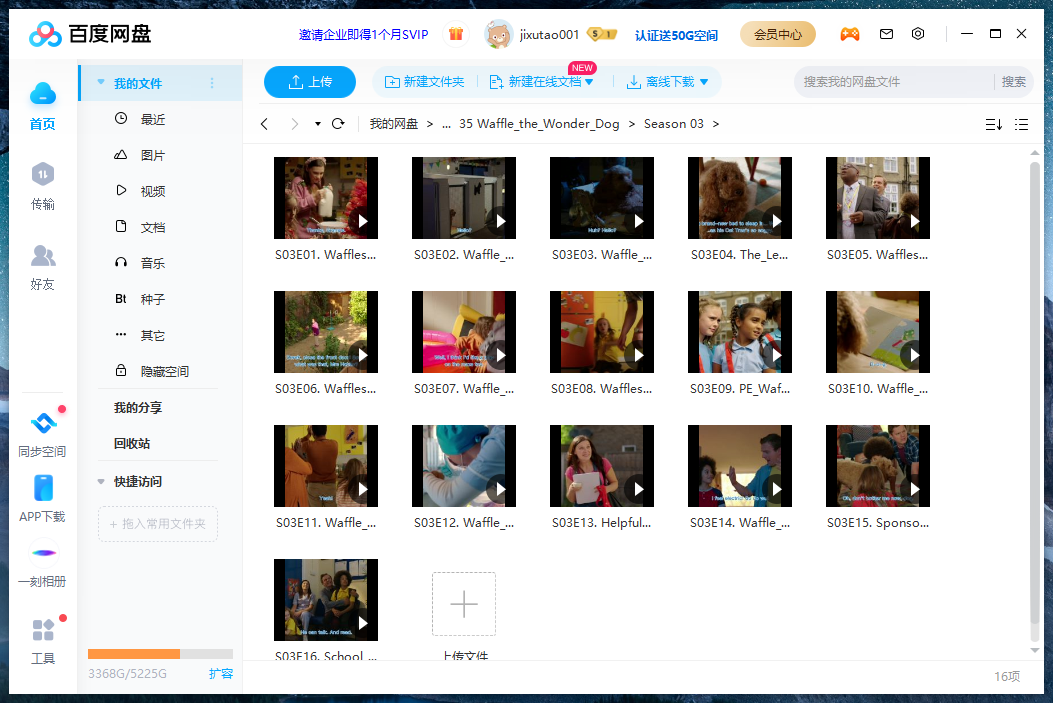
Task: Open the 一刻相册 album icon
Action: pos(44,553)
